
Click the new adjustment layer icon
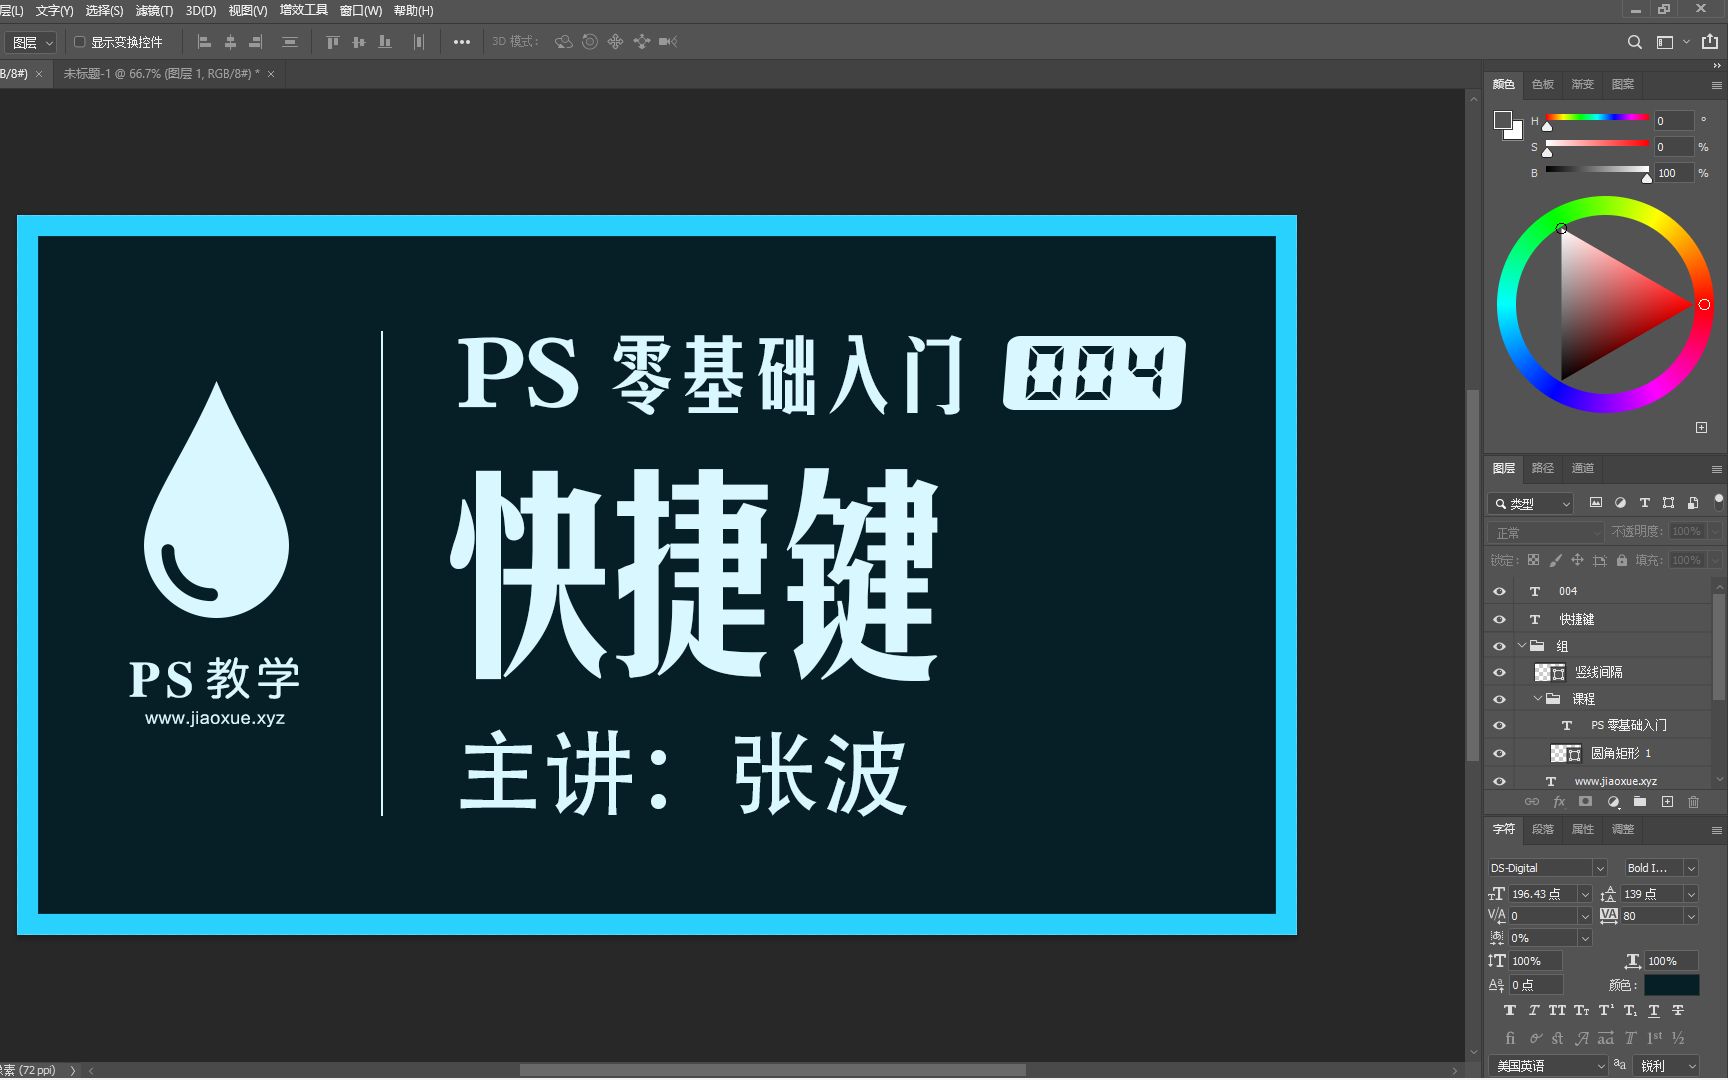tap(1613, 802)
